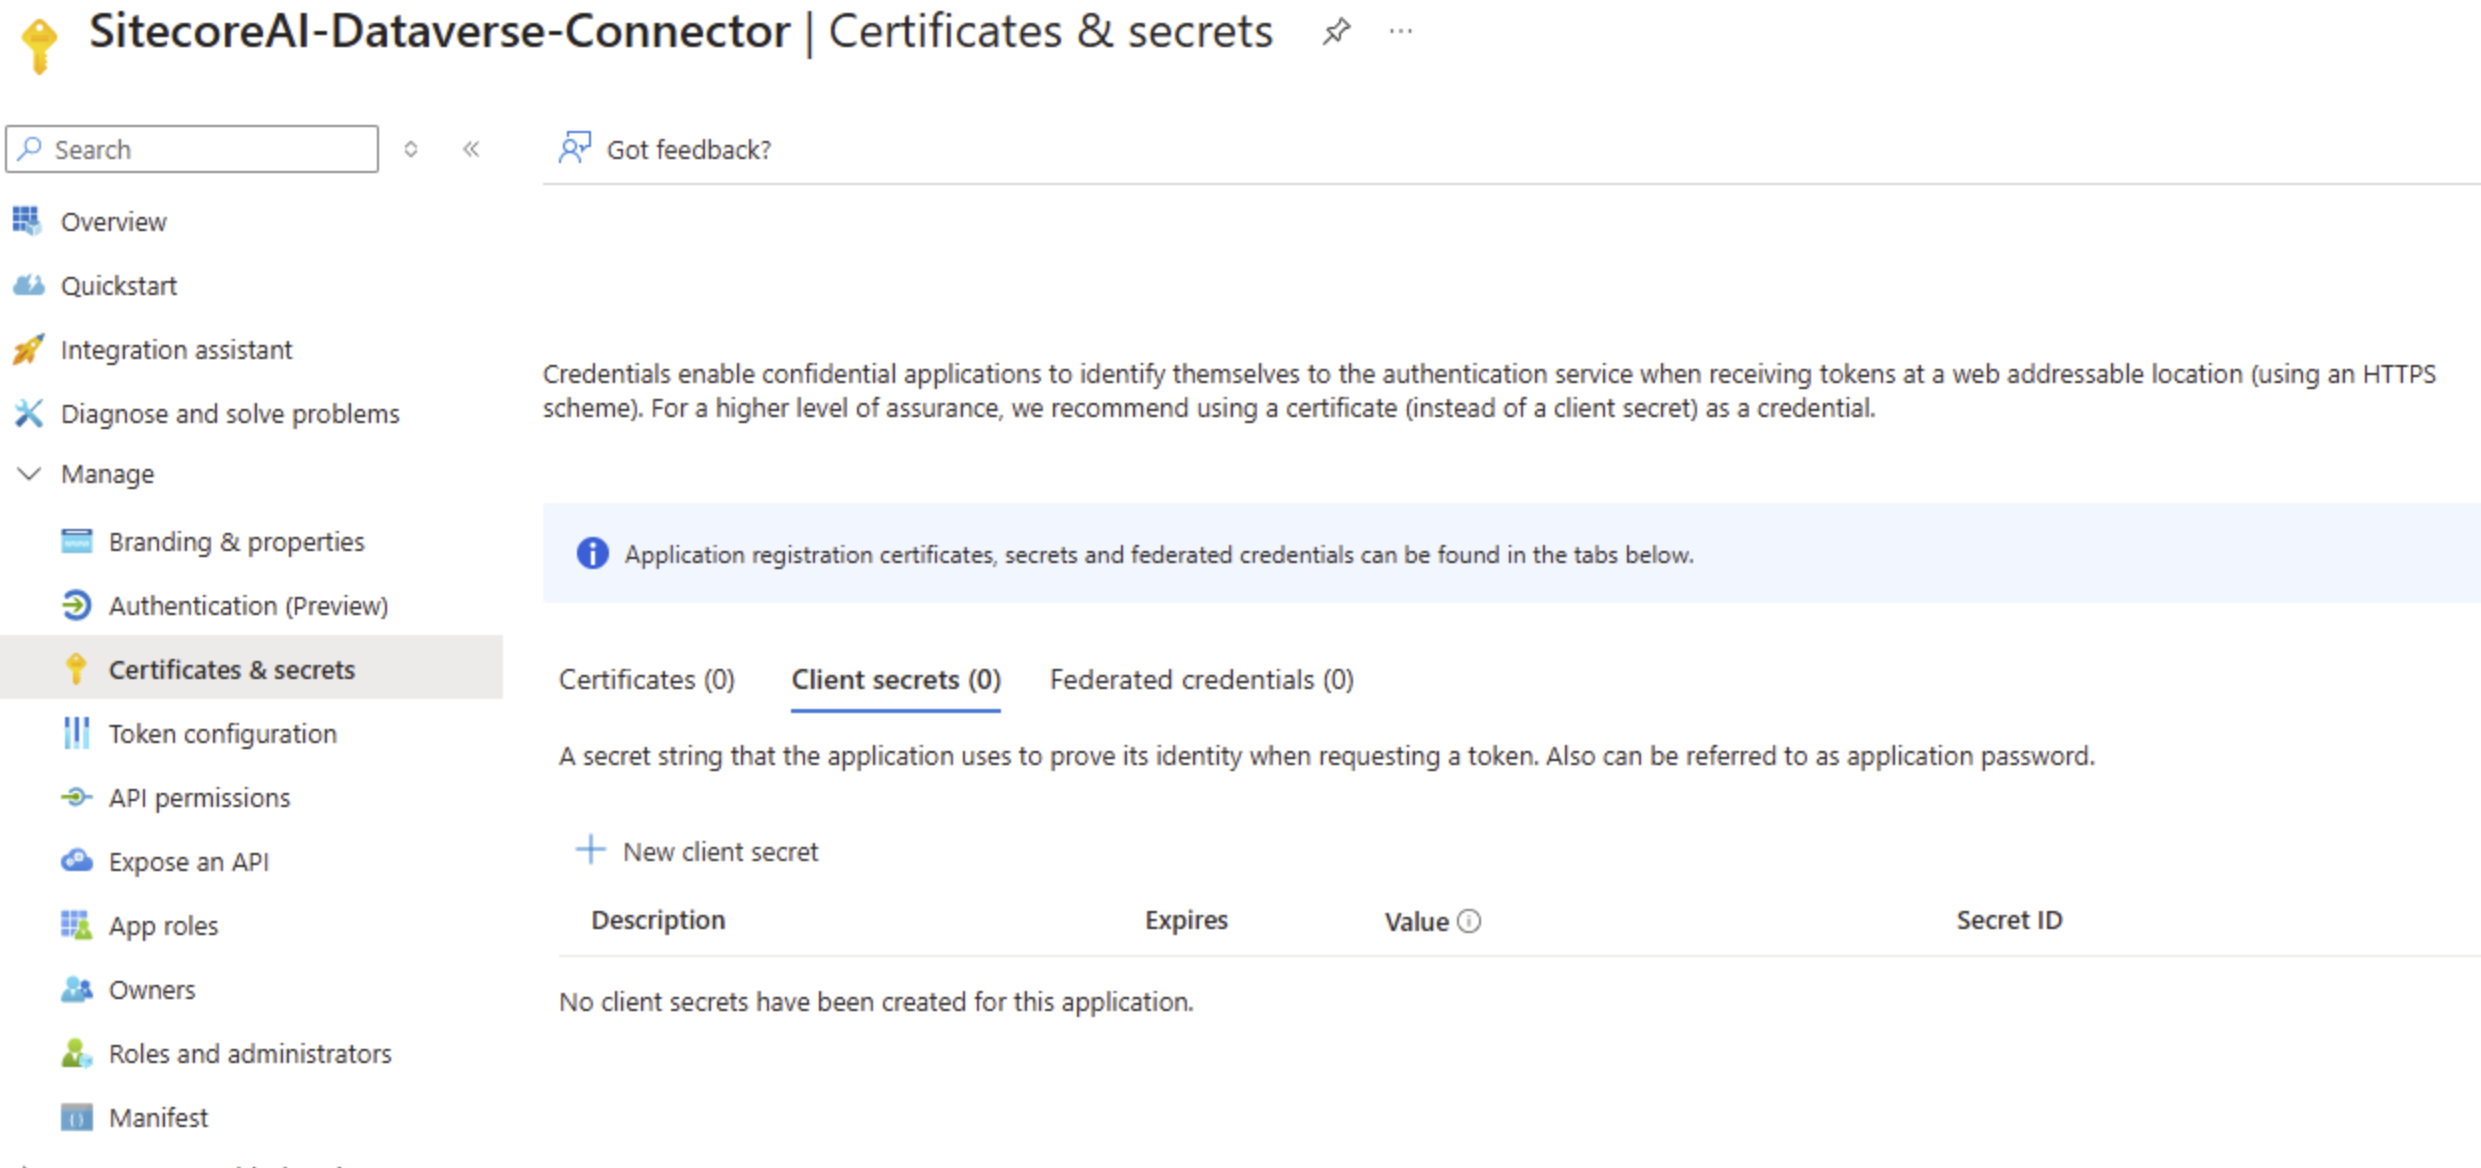Open Integration assistant
The width and height of the screenshot is (2481, 1168).
click(x=176, y=349)
